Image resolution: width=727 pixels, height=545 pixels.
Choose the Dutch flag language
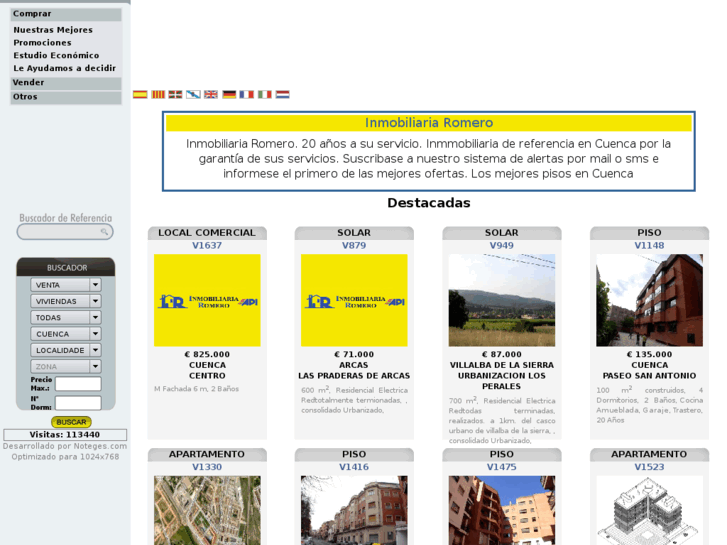click(282, 94)
